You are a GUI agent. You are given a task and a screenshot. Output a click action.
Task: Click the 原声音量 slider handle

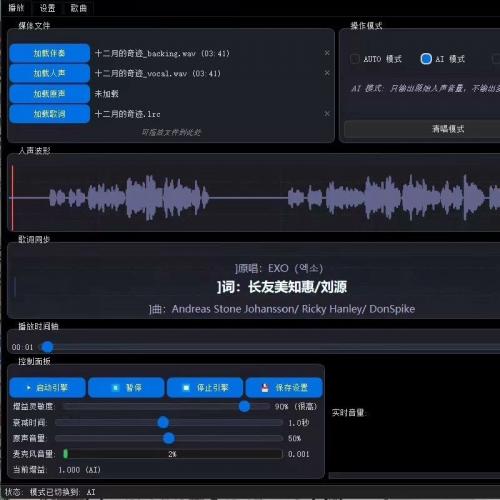coord(169,438)
